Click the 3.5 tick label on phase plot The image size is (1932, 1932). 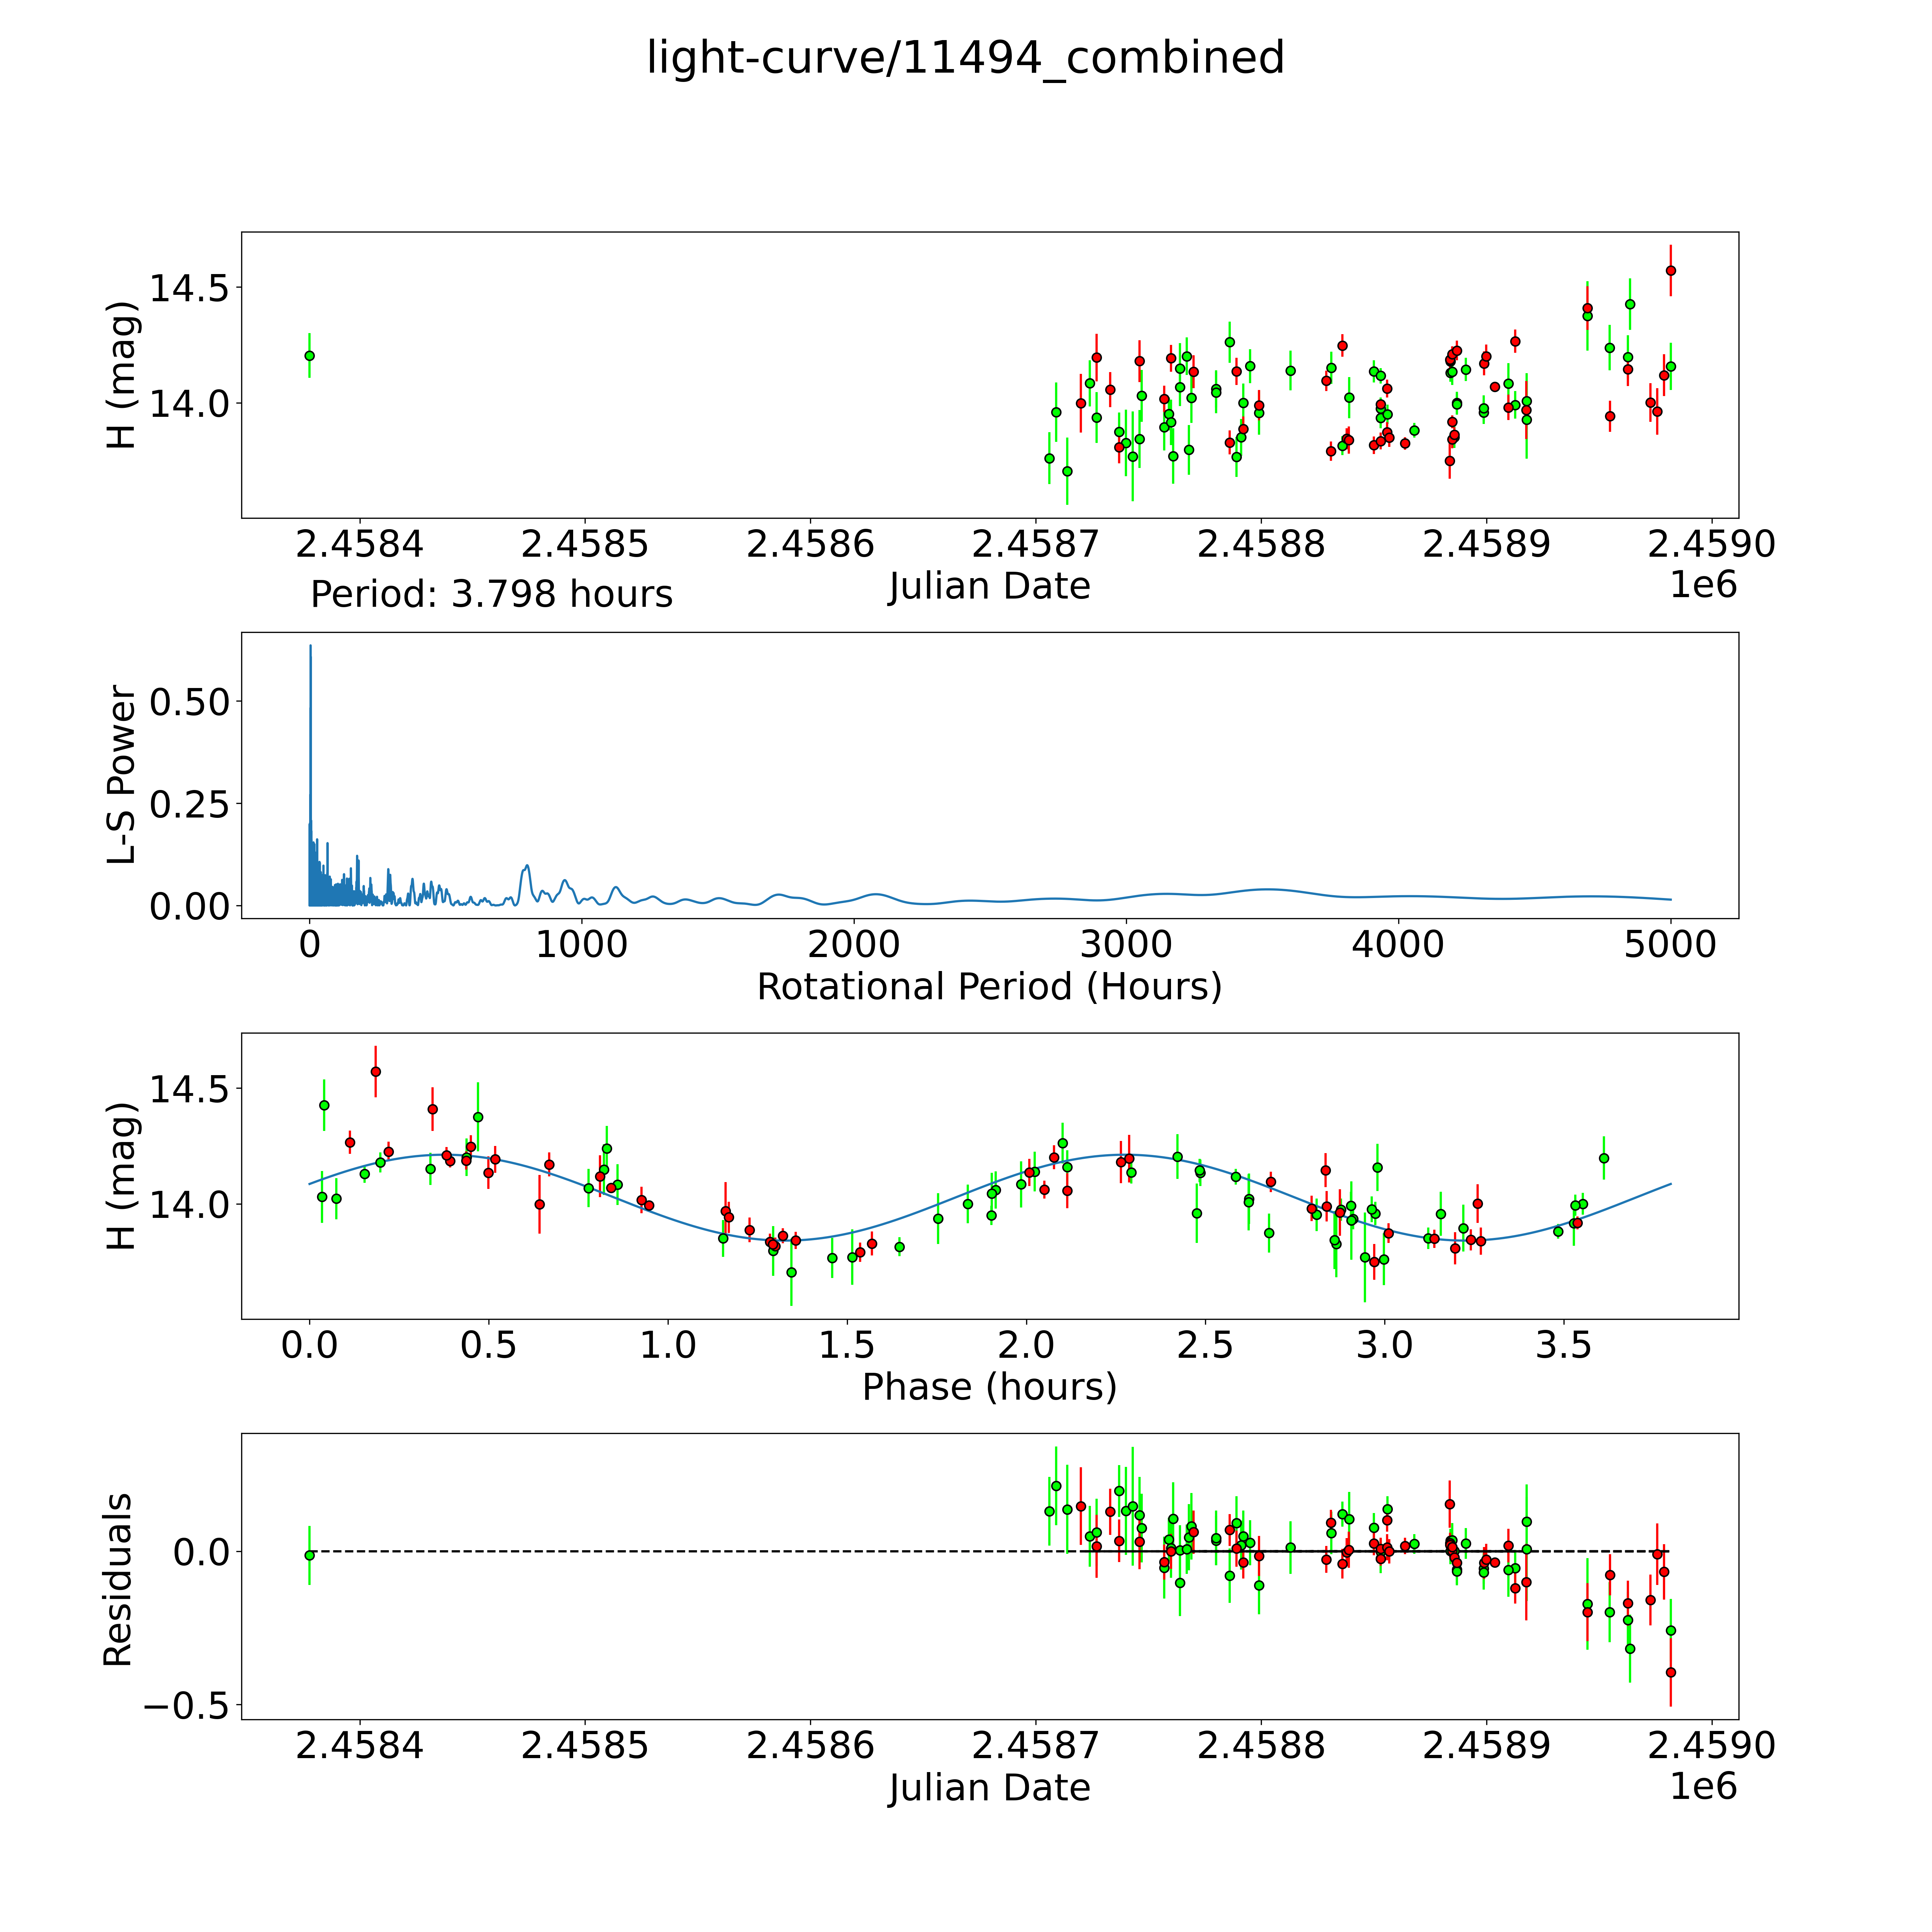coord(1563,1345)
